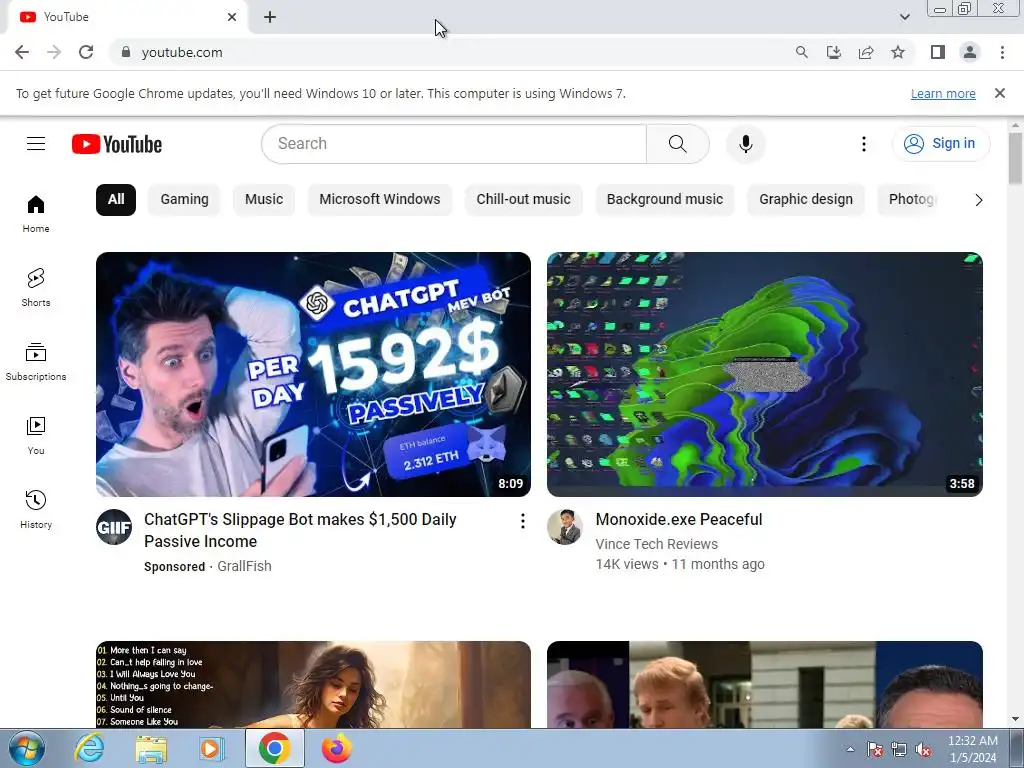Open Windows Explorer folder from taskbar
1024x768 pixels.
point(151,748)
